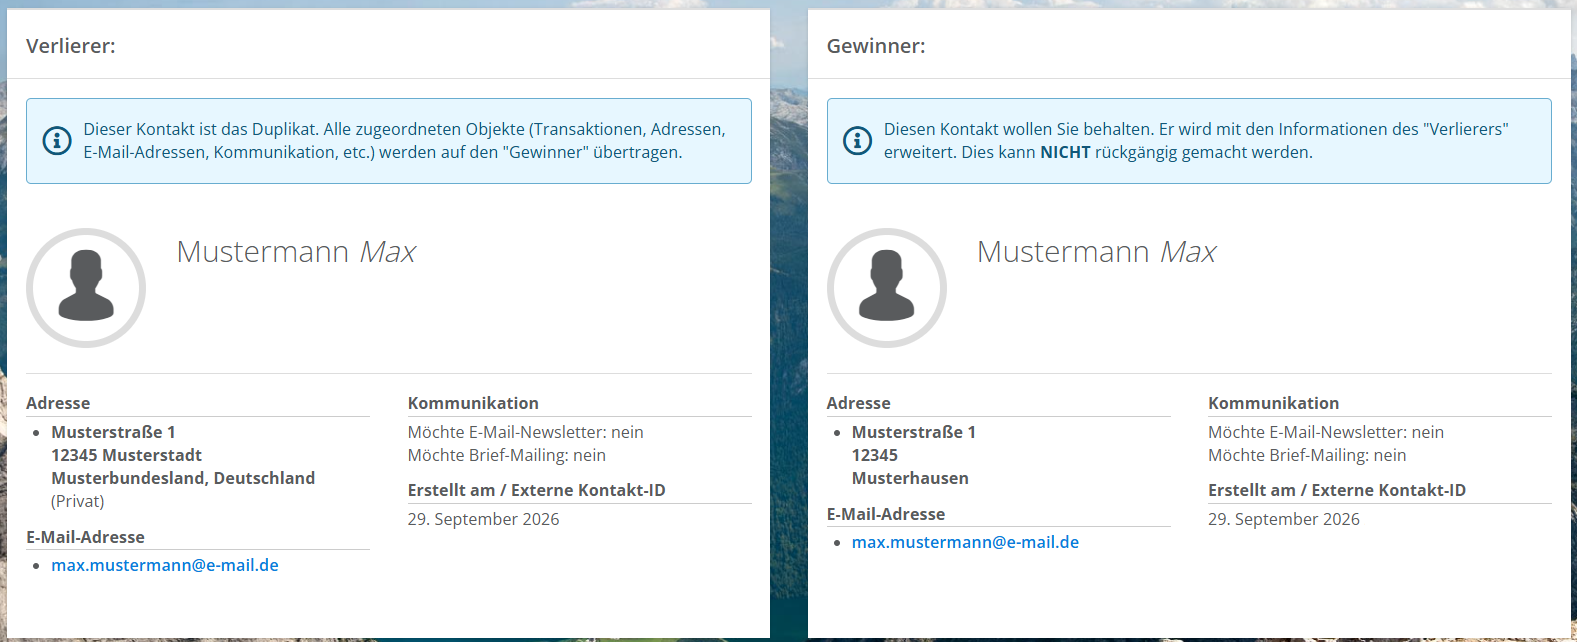Click the Verlierer 'E-Mail-Adresse' heading
Viewport: 1577px width, 642px height.
pos(85,537)
